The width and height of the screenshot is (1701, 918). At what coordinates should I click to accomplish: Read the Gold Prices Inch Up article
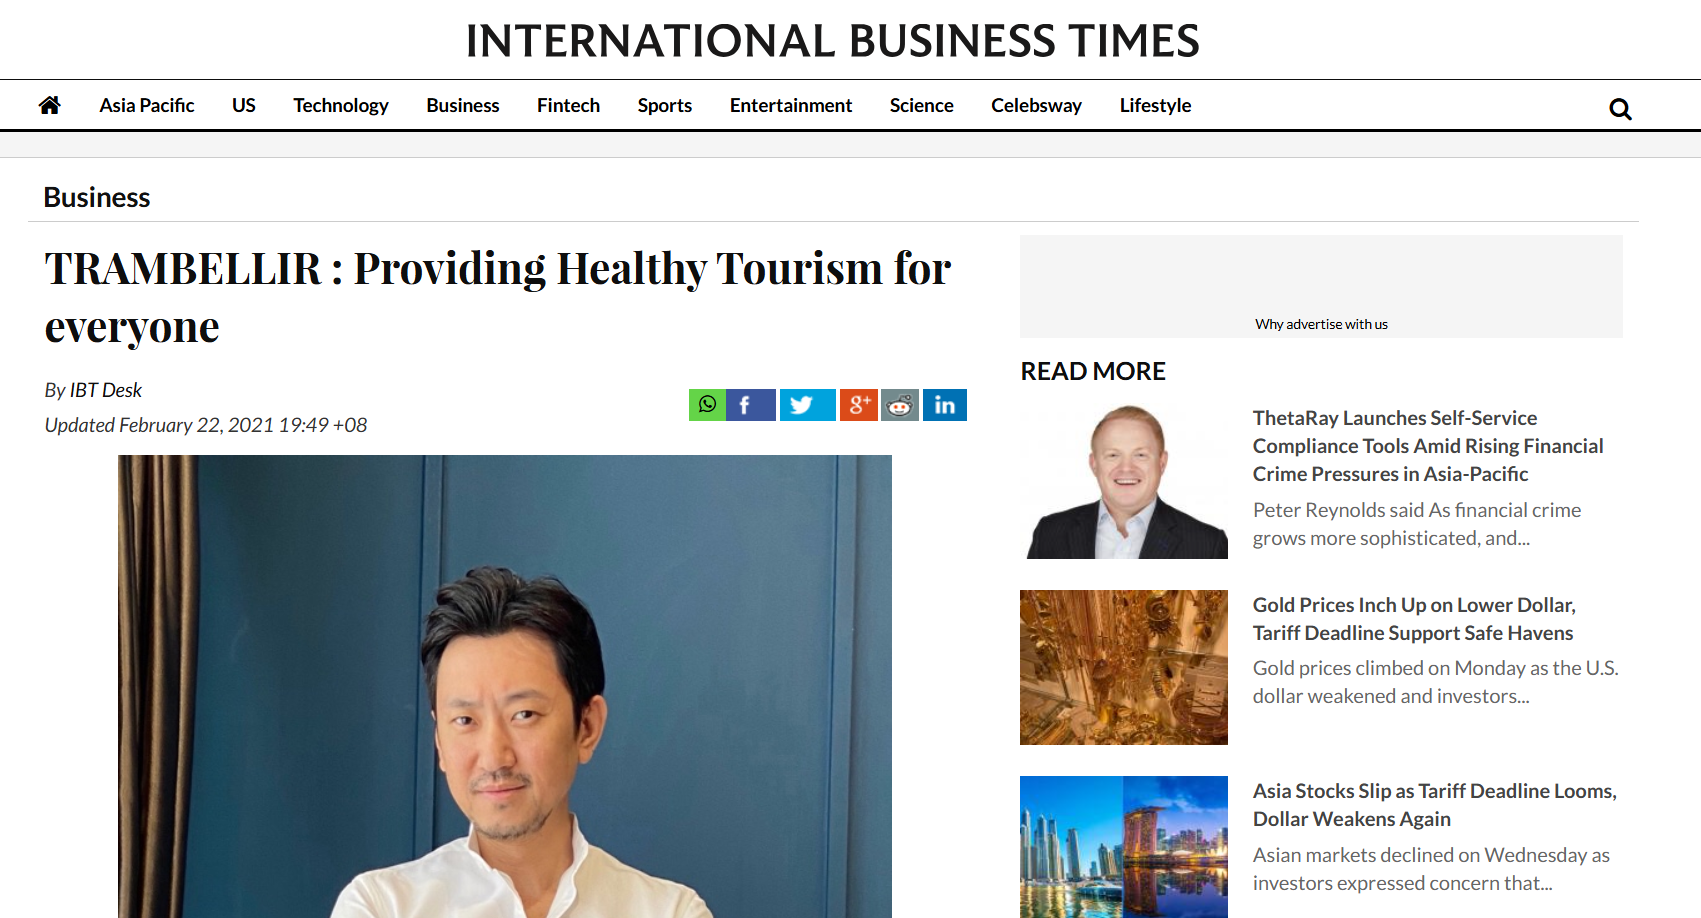(1414, 619)
